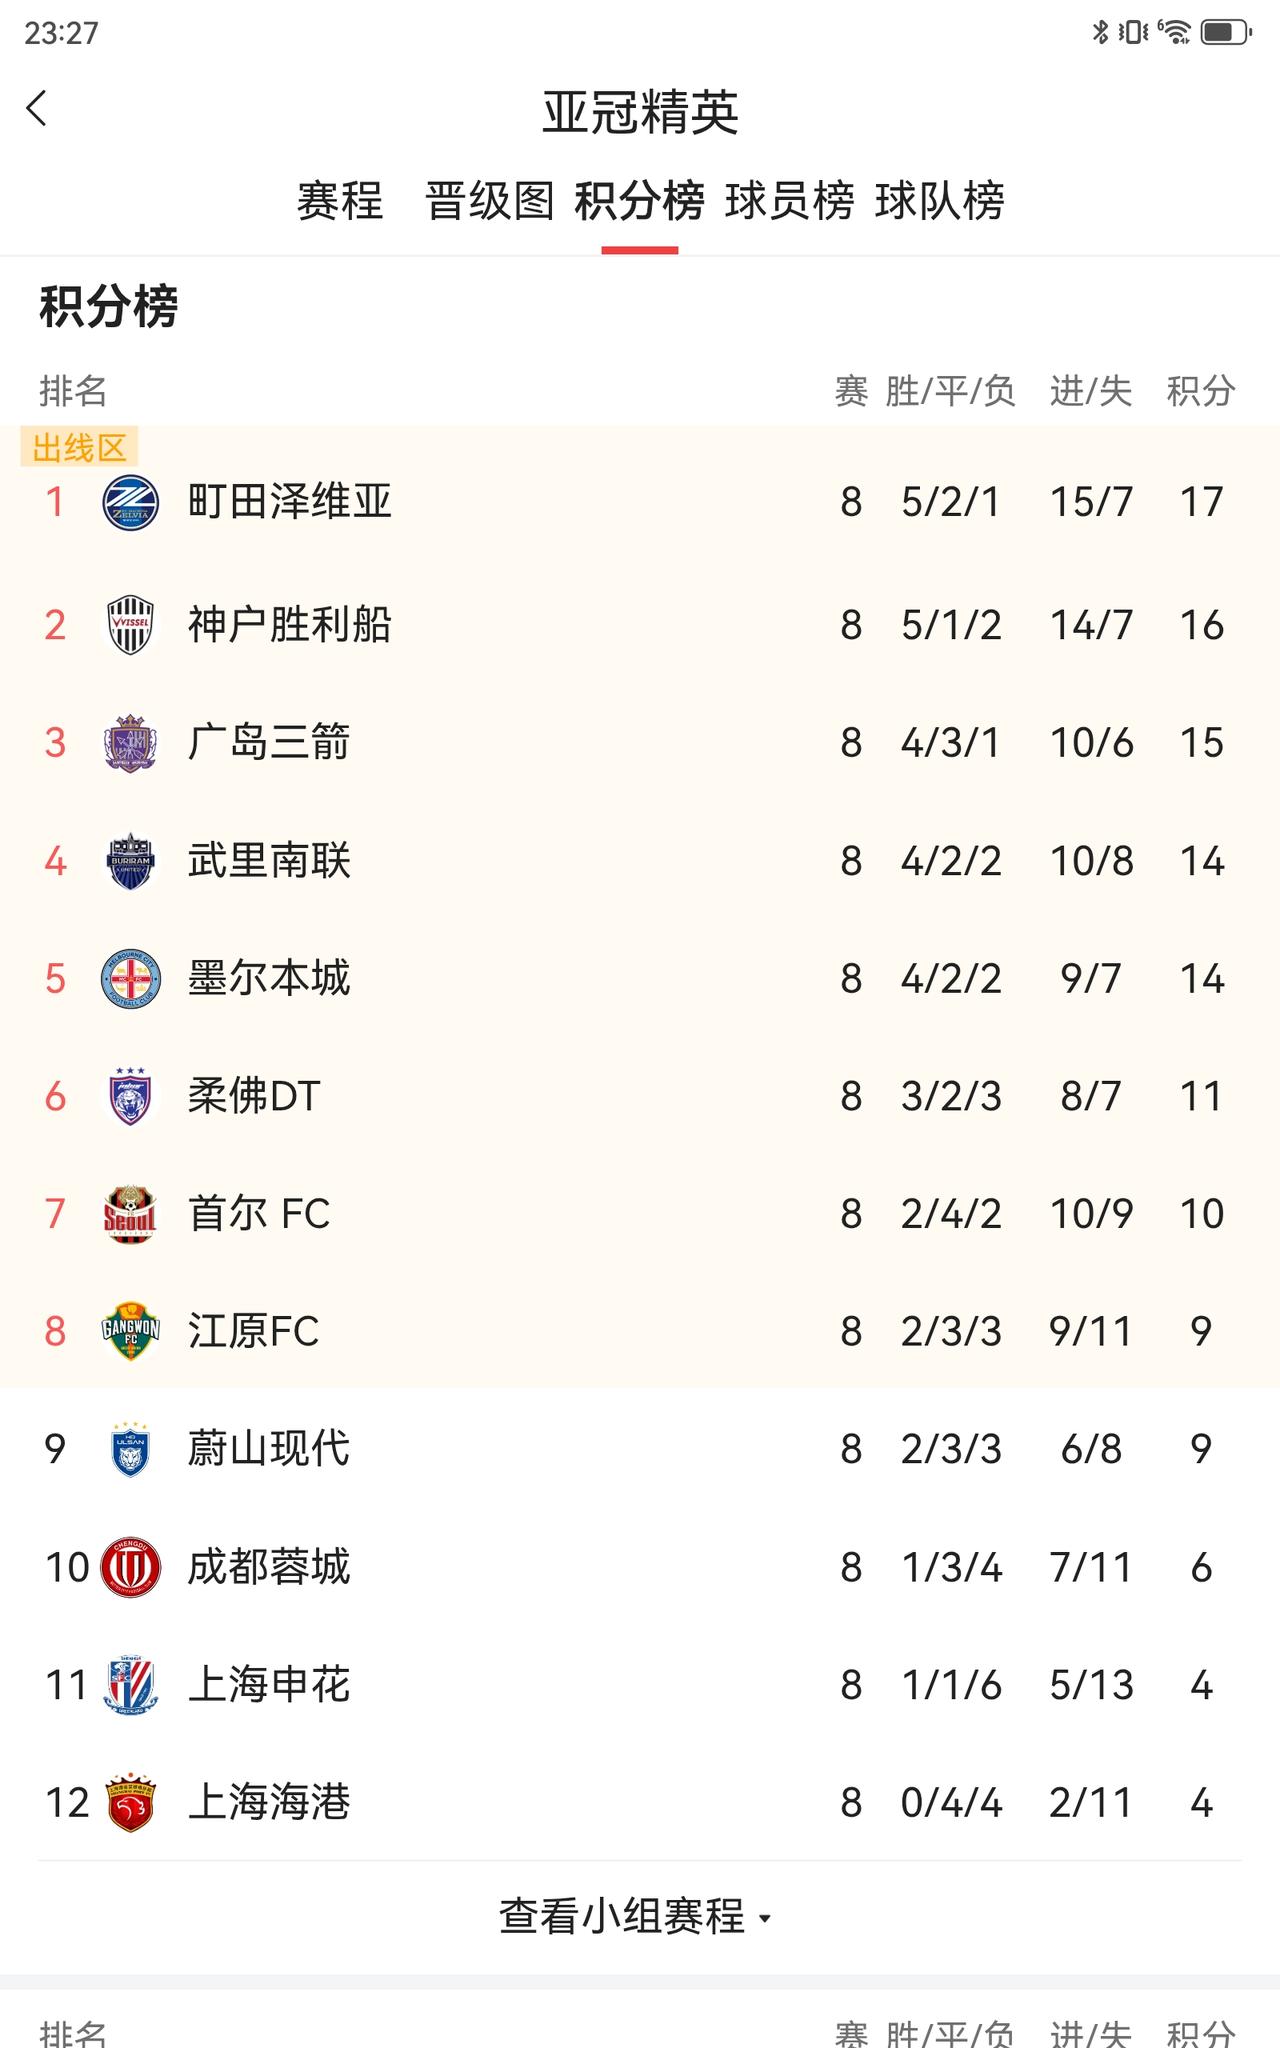Tap the Vissel Kobe team crest
The image size is (1280, 2048).
point(130,625)
